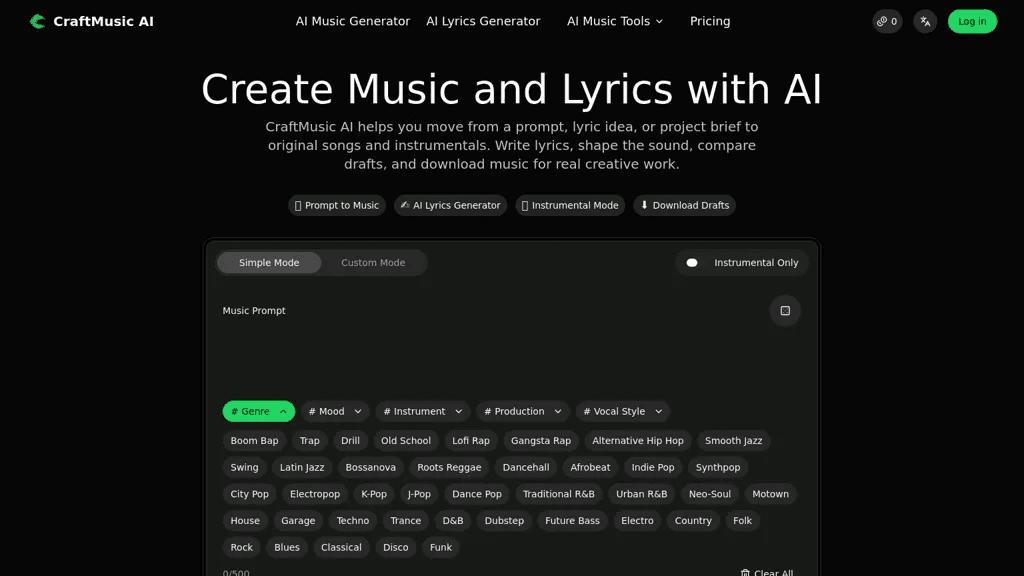Viewport: 1024px width, 576px height.
Task: Expand the # Vocal Style dropdown
Action: [622, 411]
